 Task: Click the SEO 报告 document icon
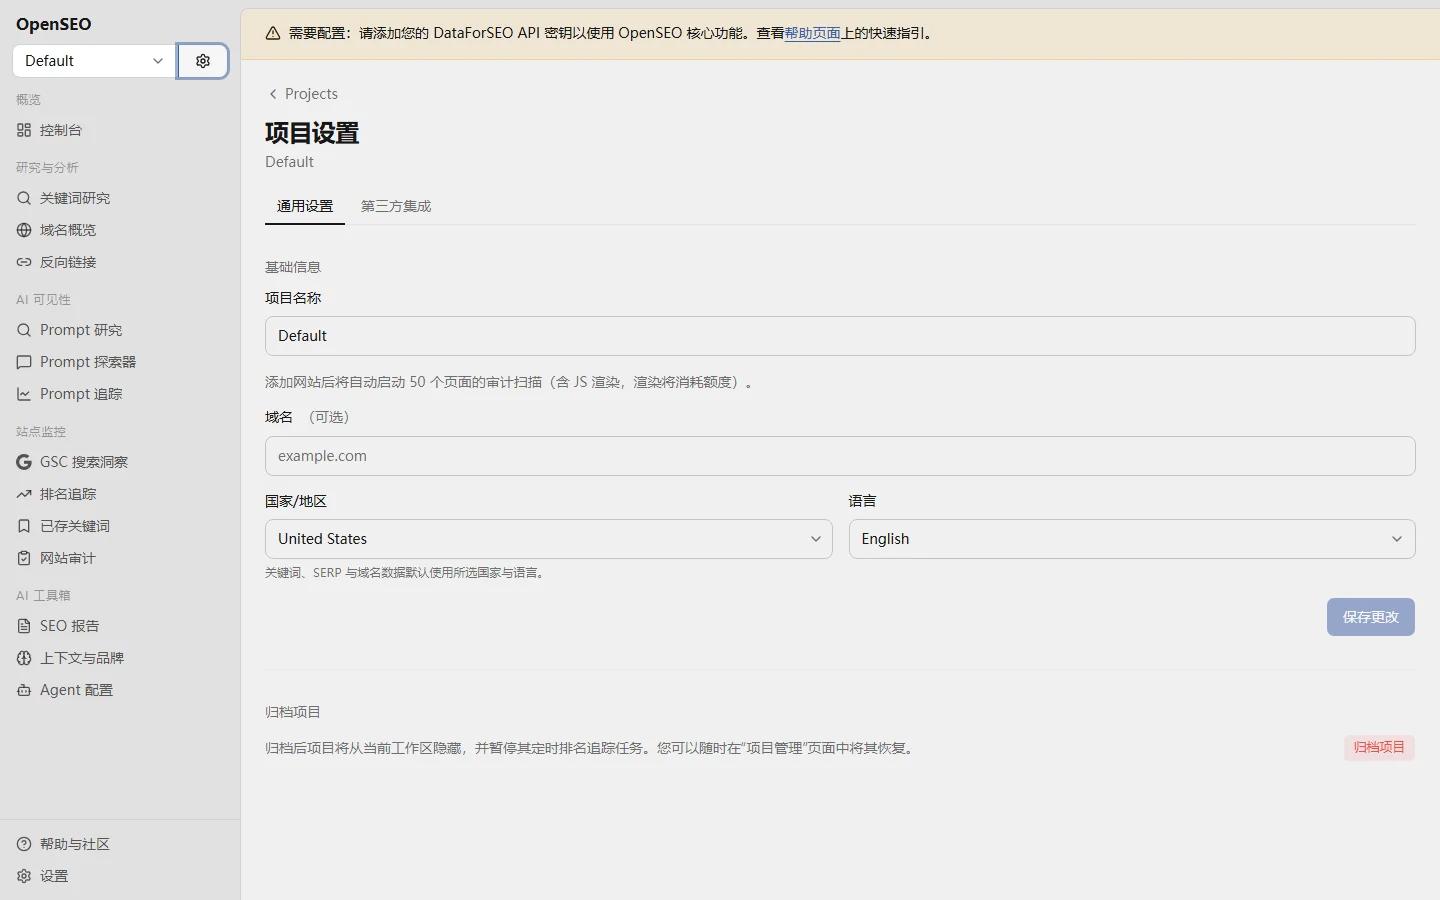click(x=24, y=626)
